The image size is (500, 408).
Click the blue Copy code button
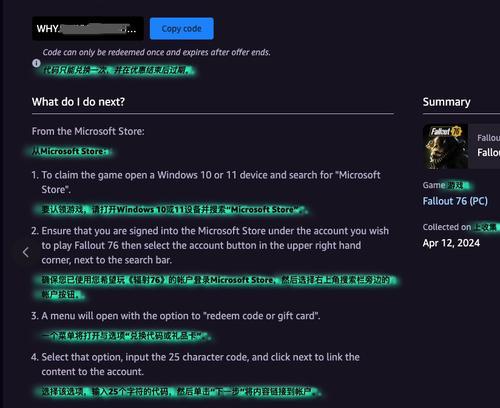[x=182, y=29]
